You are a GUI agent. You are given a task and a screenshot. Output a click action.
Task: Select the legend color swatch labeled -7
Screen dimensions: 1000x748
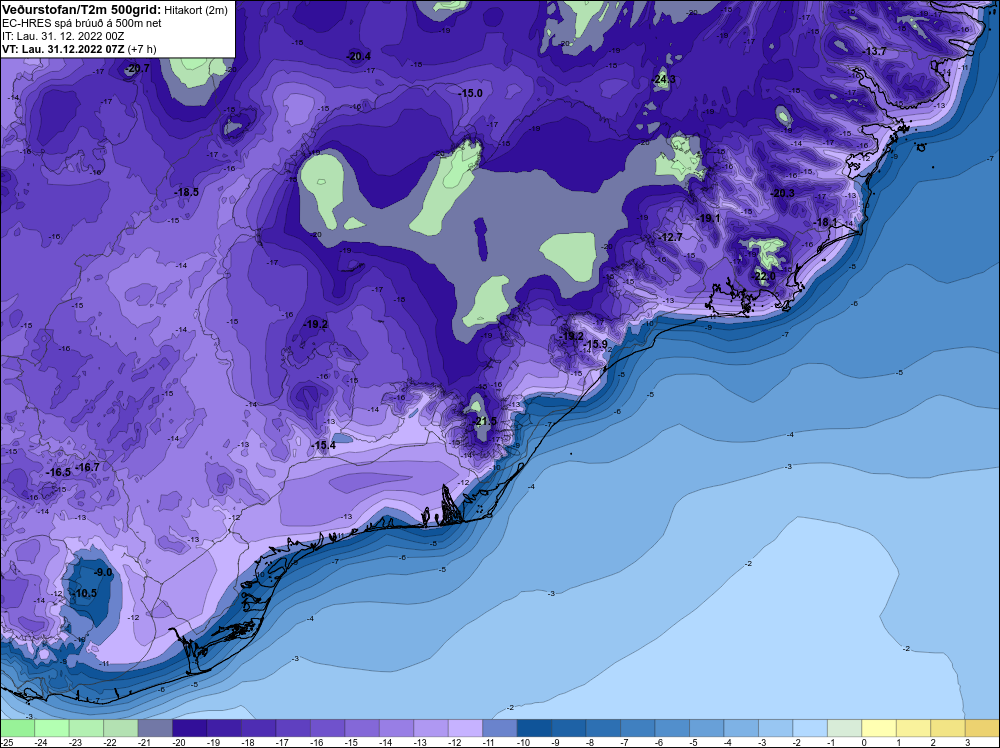637,728
